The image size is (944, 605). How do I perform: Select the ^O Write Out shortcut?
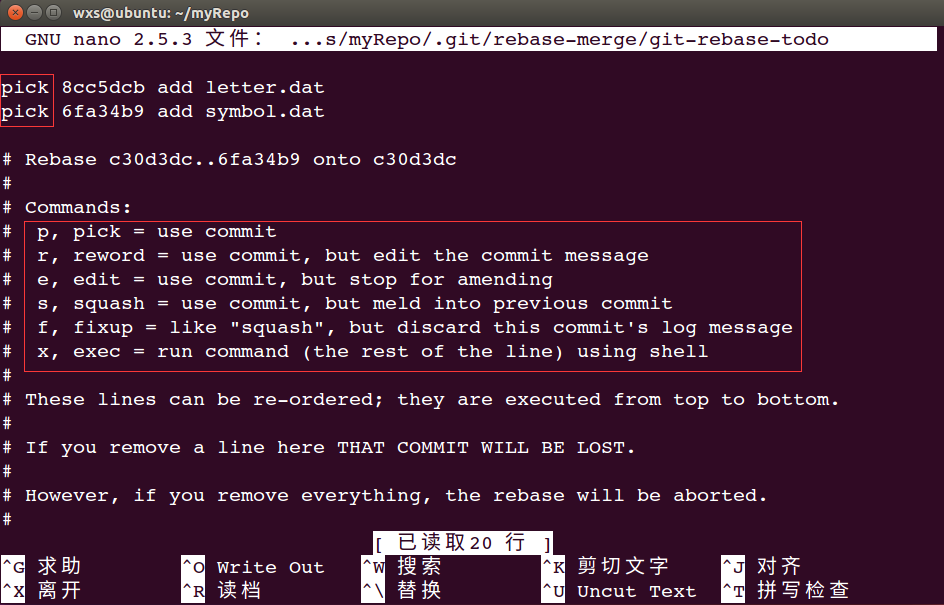(x=253, y=567)
